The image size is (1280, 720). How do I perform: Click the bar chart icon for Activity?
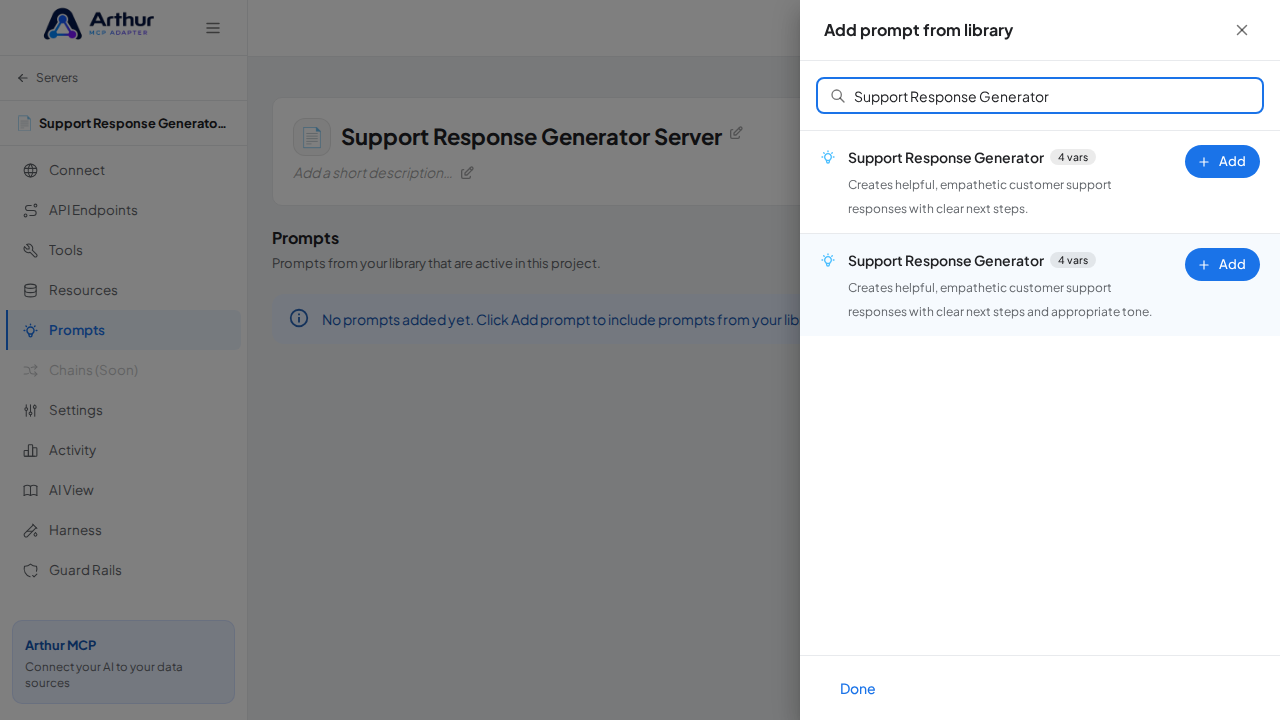coord(31,450)
